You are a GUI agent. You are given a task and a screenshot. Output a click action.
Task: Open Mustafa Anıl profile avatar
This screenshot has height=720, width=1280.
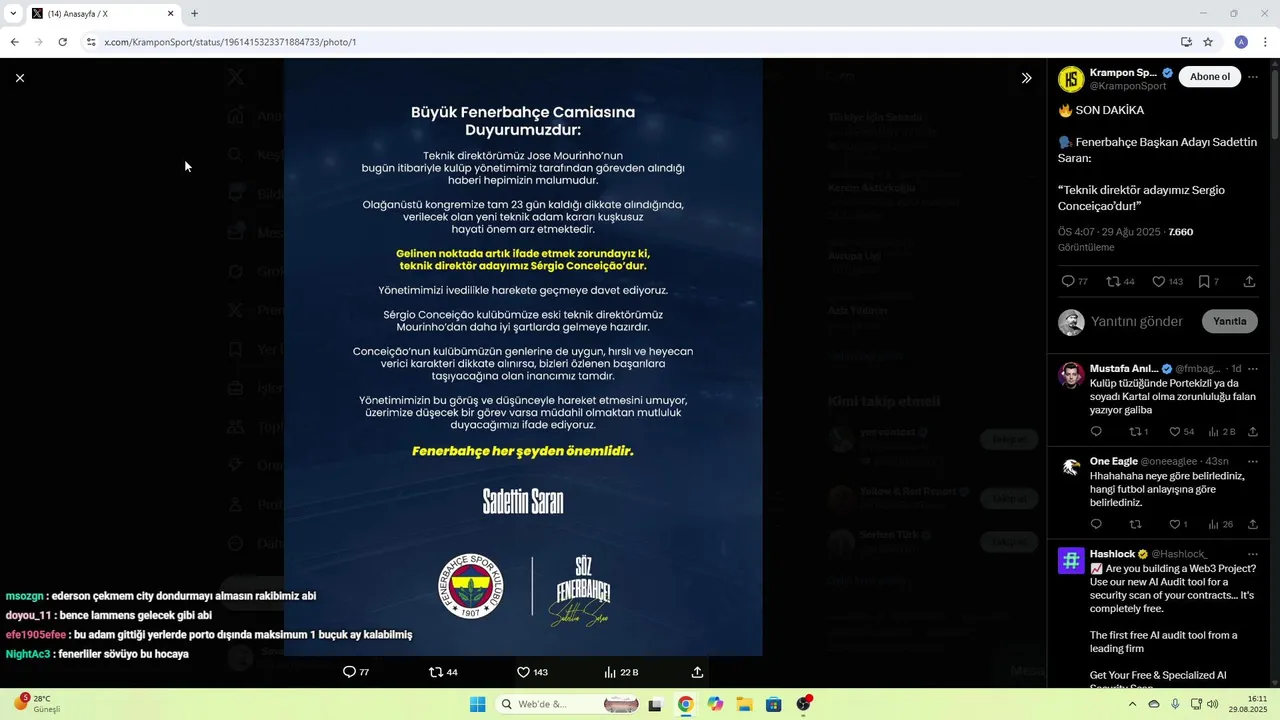click(1071, 375)
